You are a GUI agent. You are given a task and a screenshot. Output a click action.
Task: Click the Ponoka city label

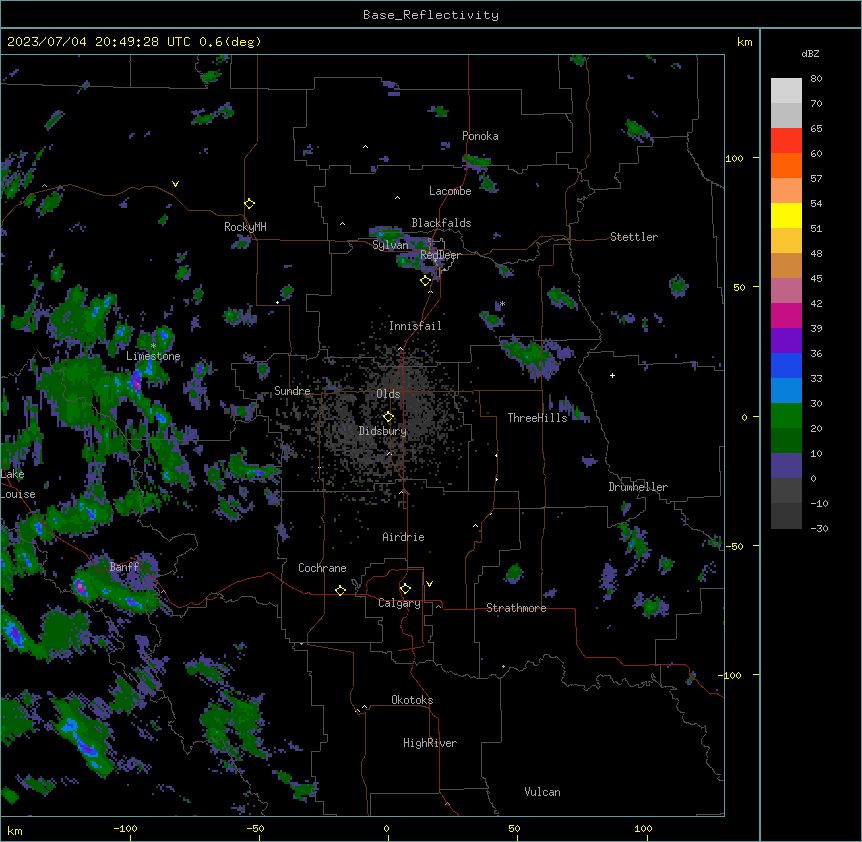480,136
